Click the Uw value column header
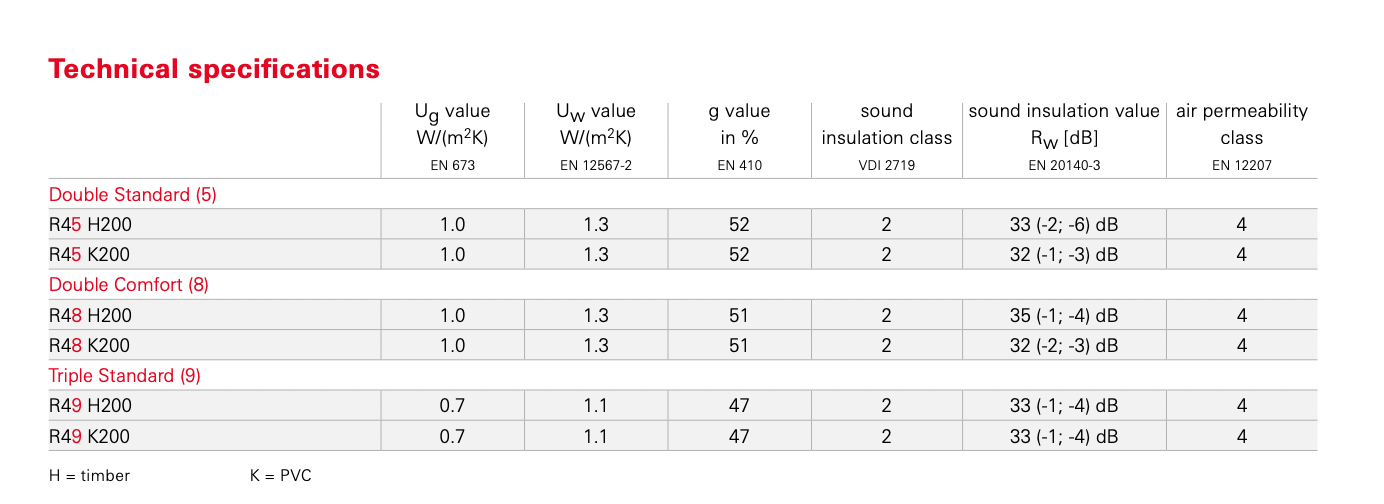The width and height of the screenshot is (1384, 504). coord(596,124)
